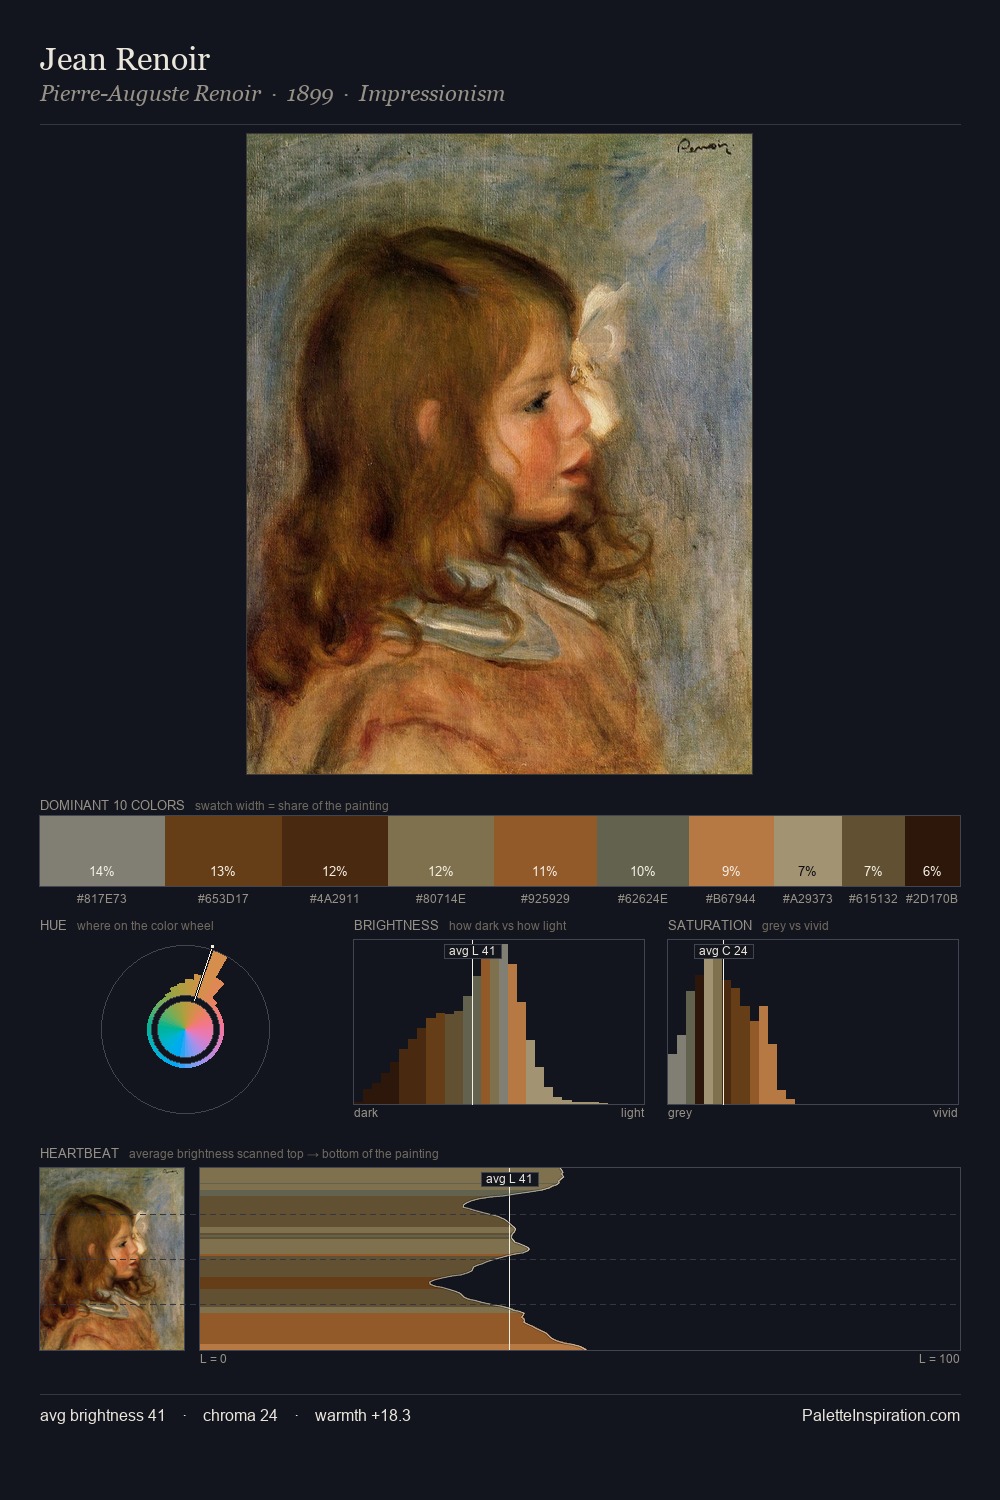The image size is (1000, 1500).
Task: Click the 'chroma 24' footer stat
Action: pyautogui.click(x=240, y=1415)
